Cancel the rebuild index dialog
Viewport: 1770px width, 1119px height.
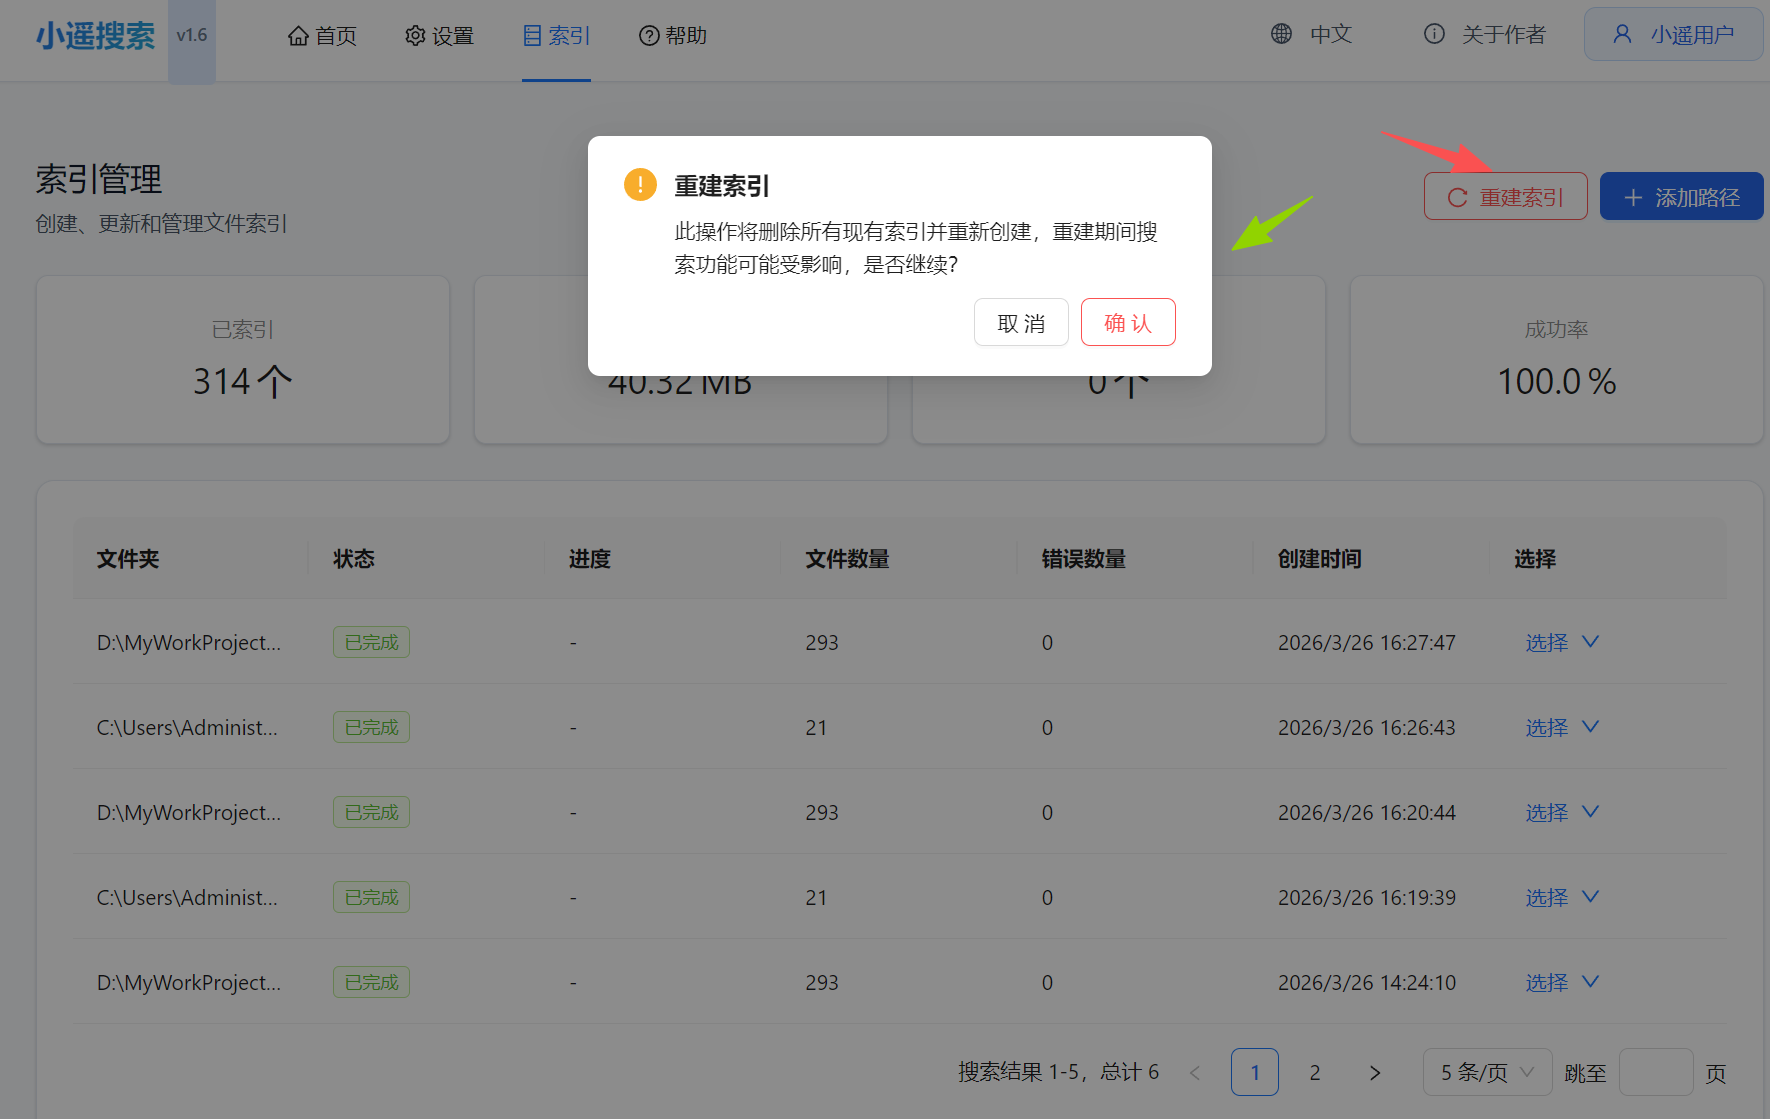[x=1021, y=323]
